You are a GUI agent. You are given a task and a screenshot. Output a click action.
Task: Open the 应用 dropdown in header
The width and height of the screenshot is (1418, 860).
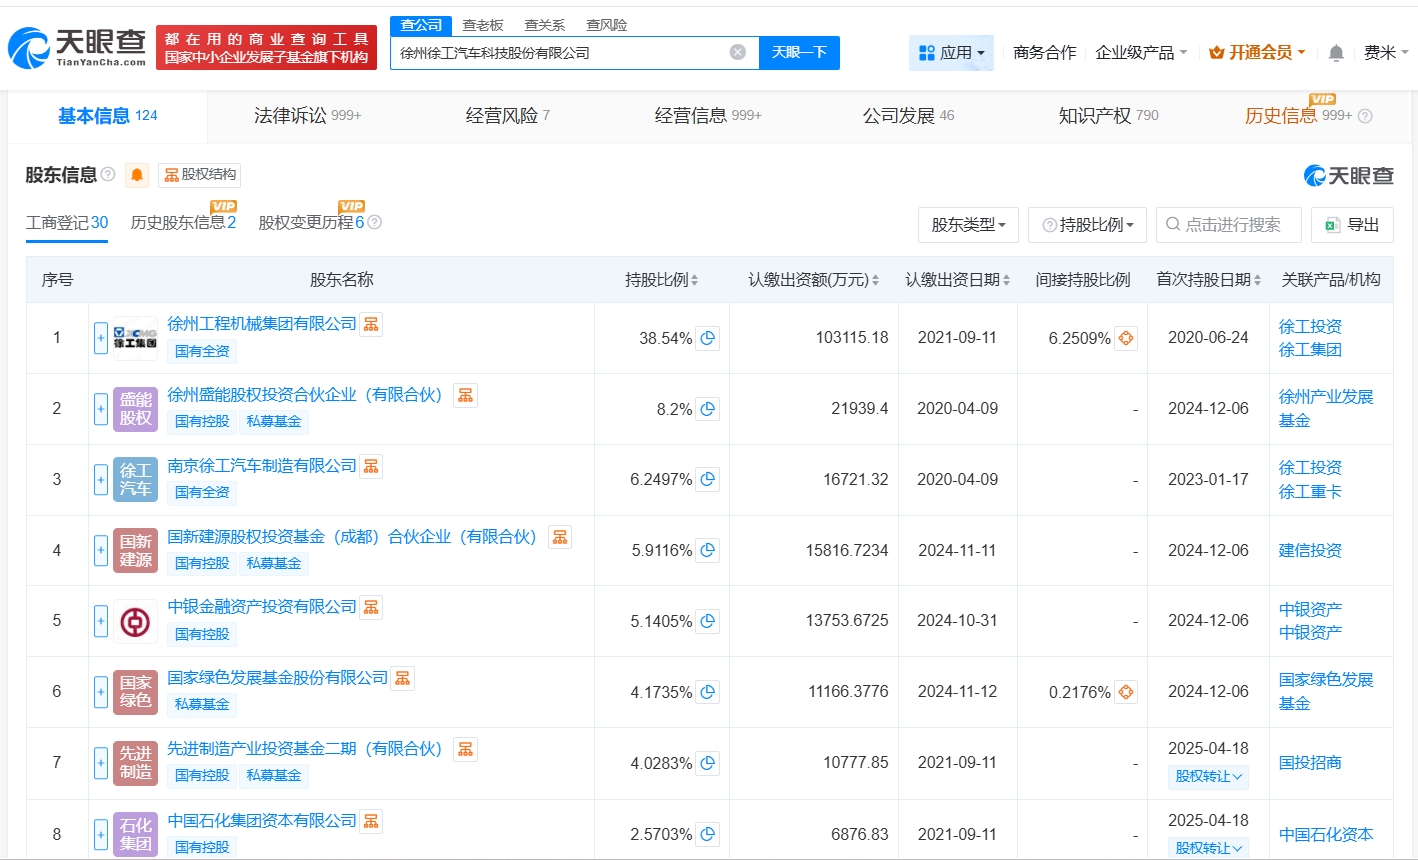point(951,52)
